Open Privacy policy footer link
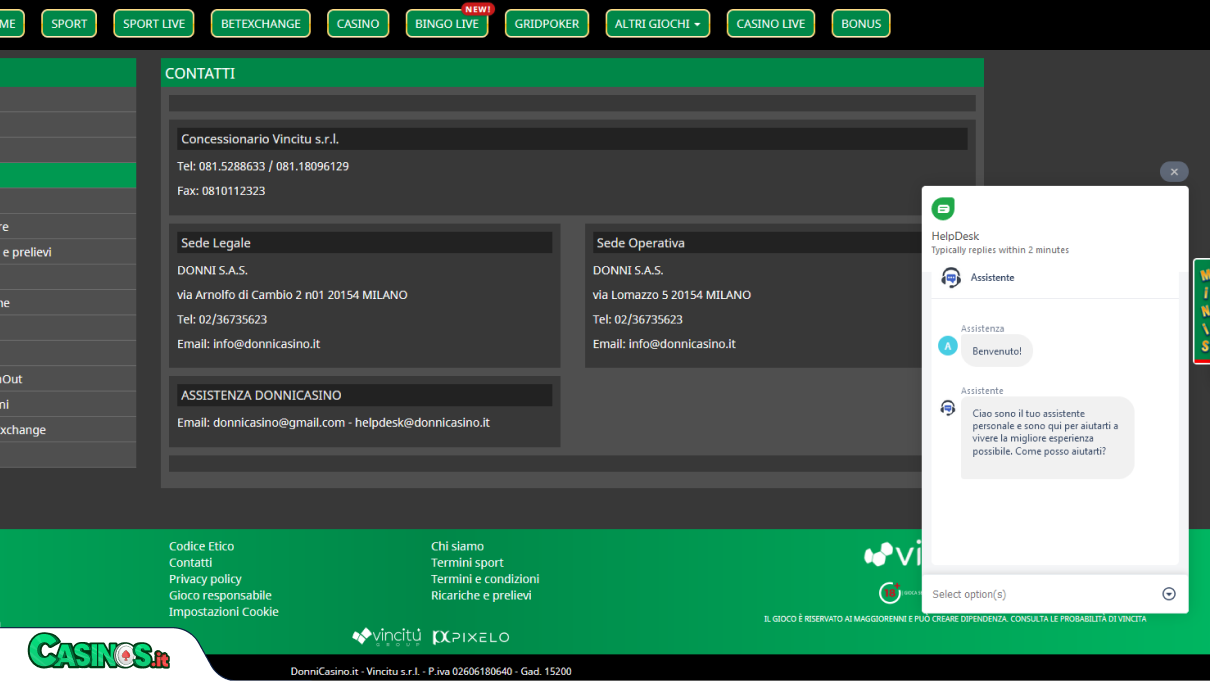Screen dimensions: 1210x681 pyautogui.click(x=205, y=579)
